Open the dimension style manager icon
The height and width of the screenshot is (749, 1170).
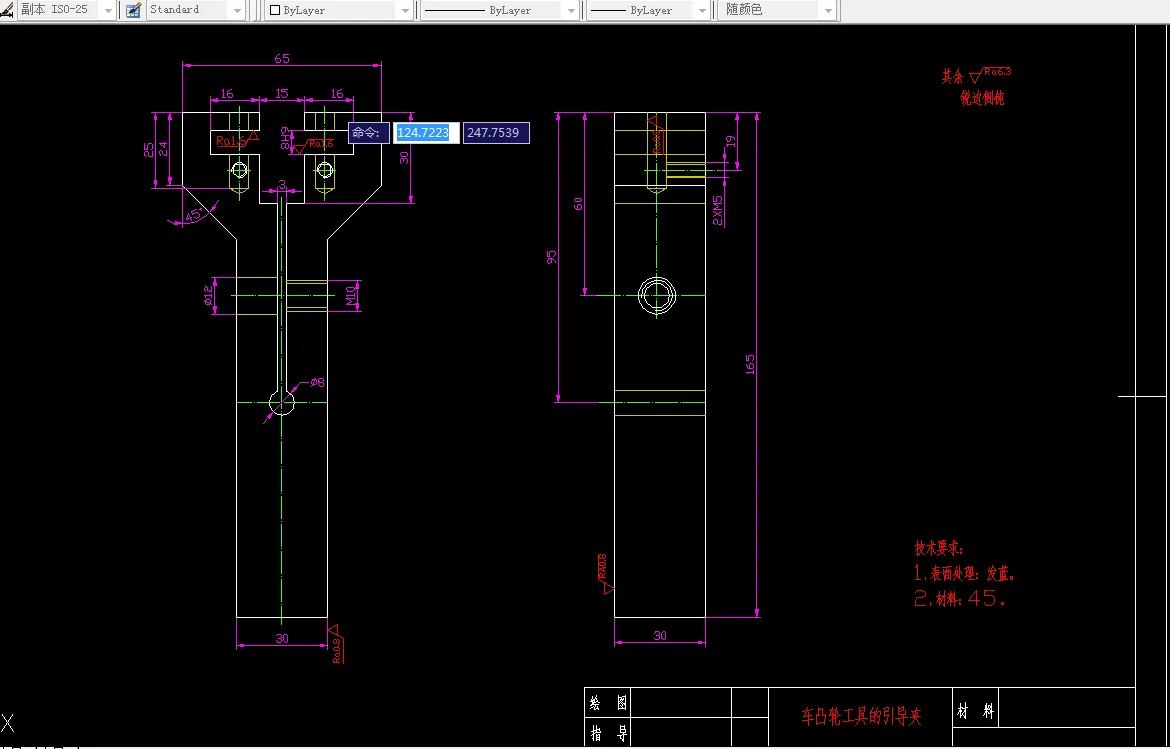click(6, 10)
